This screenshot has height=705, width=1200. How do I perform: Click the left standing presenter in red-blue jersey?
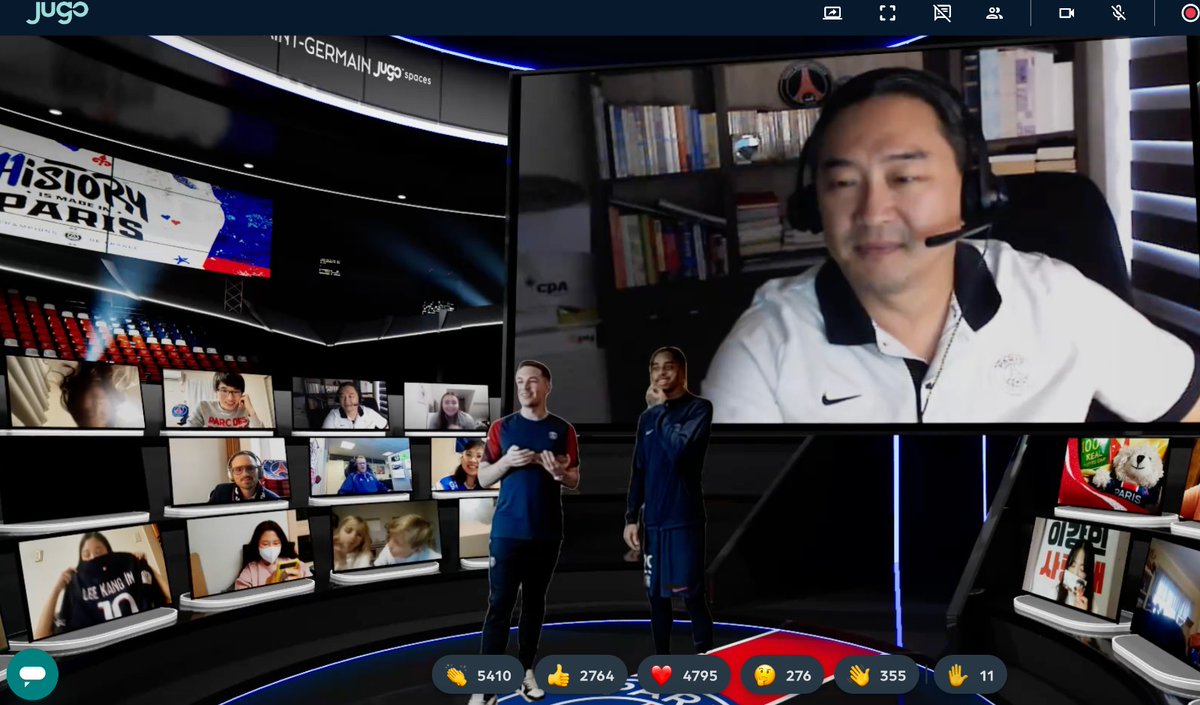[x=529, y=530]
